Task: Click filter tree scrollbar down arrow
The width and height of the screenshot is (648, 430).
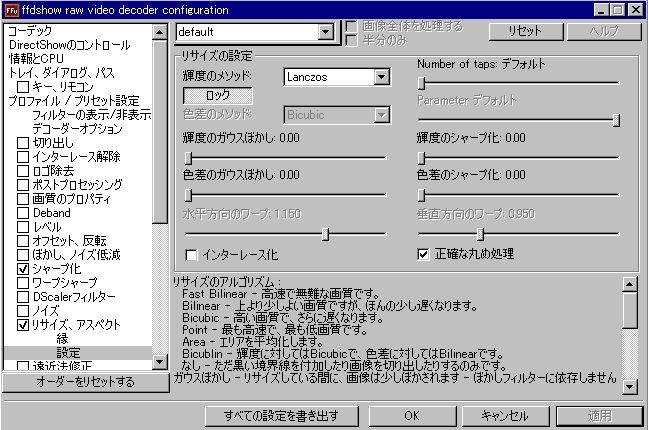Action: pos(160,362)
